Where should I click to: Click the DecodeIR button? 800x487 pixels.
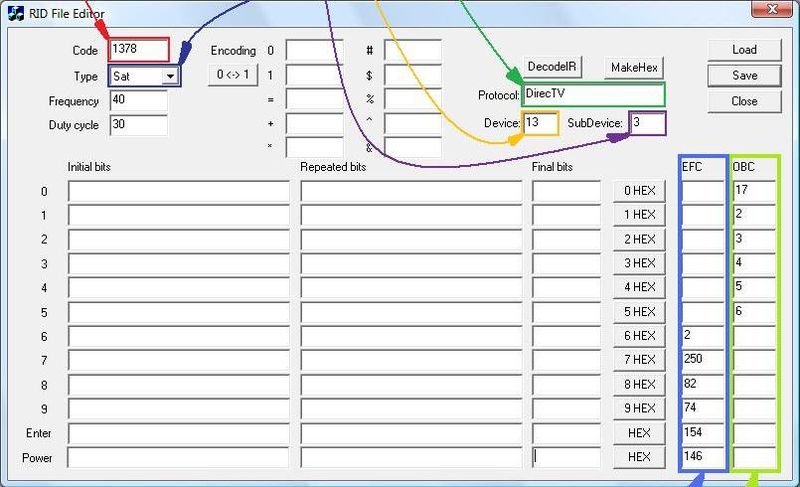tap(552, 67)
